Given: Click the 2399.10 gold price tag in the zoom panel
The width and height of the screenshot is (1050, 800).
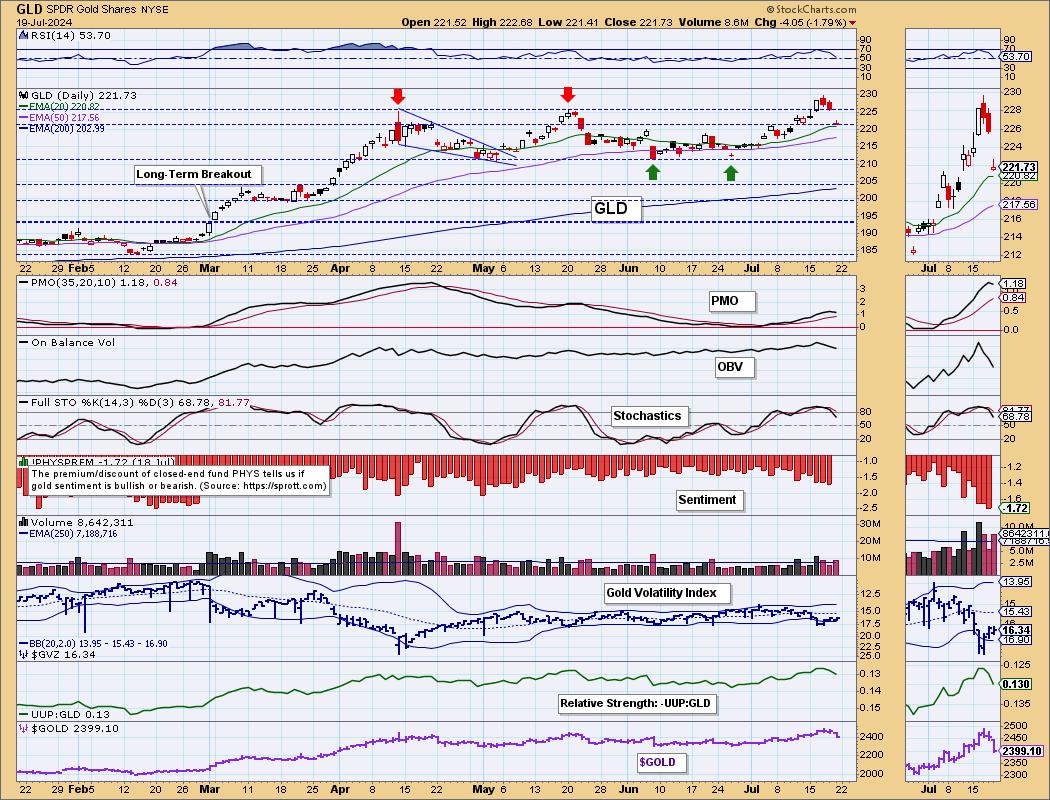Looking at the screenshot, I should (x=1022, y=751).
